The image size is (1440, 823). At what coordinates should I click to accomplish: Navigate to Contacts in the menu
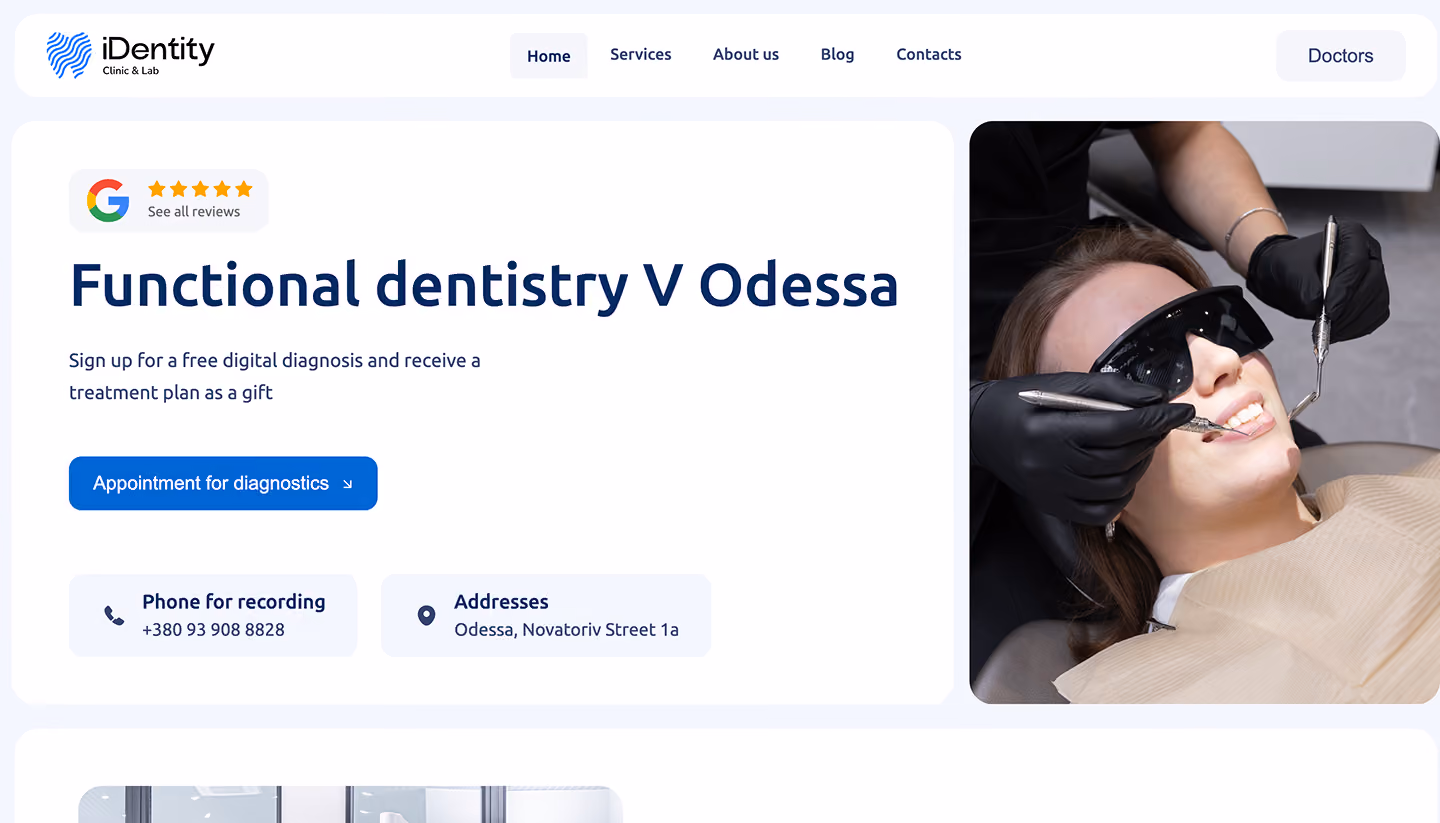point(929,55)
